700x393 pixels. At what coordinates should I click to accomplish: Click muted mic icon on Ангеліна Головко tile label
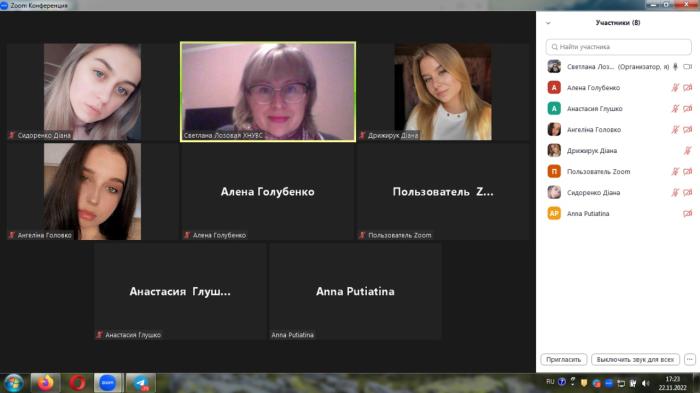(x=12, y=235)
